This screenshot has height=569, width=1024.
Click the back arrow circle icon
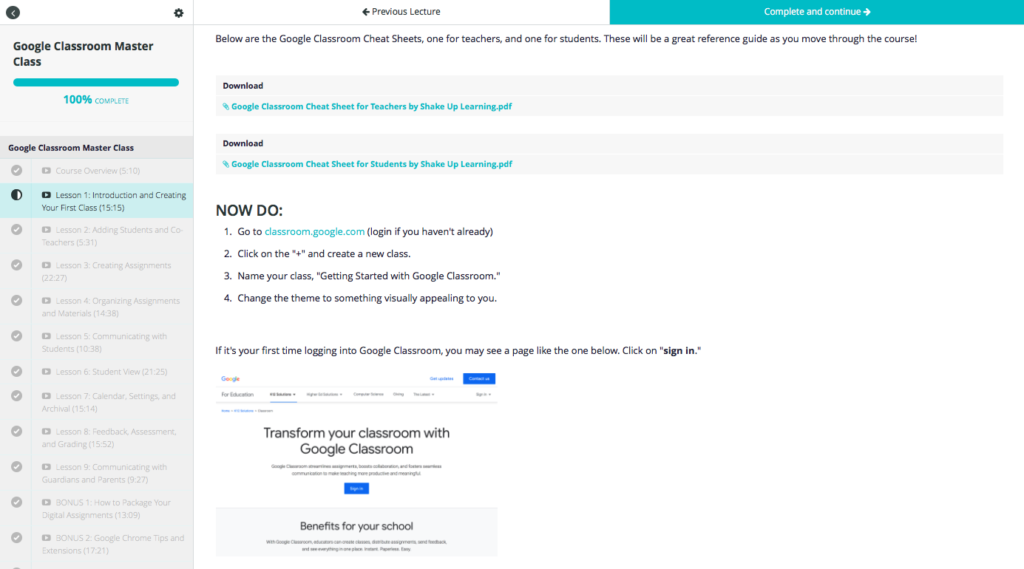click(13, 12)
